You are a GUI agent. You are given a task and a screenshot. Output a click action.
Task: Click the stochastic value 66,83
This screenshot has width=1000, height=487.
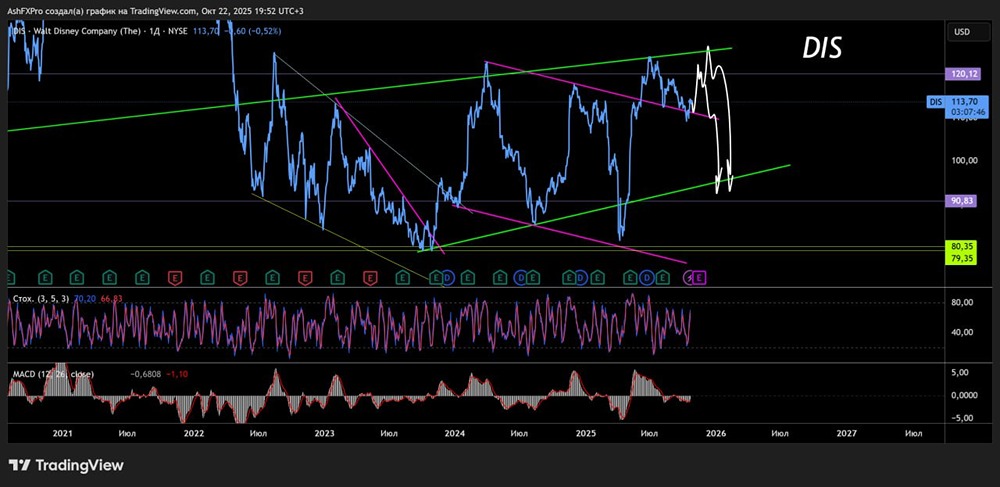(111, 298)
